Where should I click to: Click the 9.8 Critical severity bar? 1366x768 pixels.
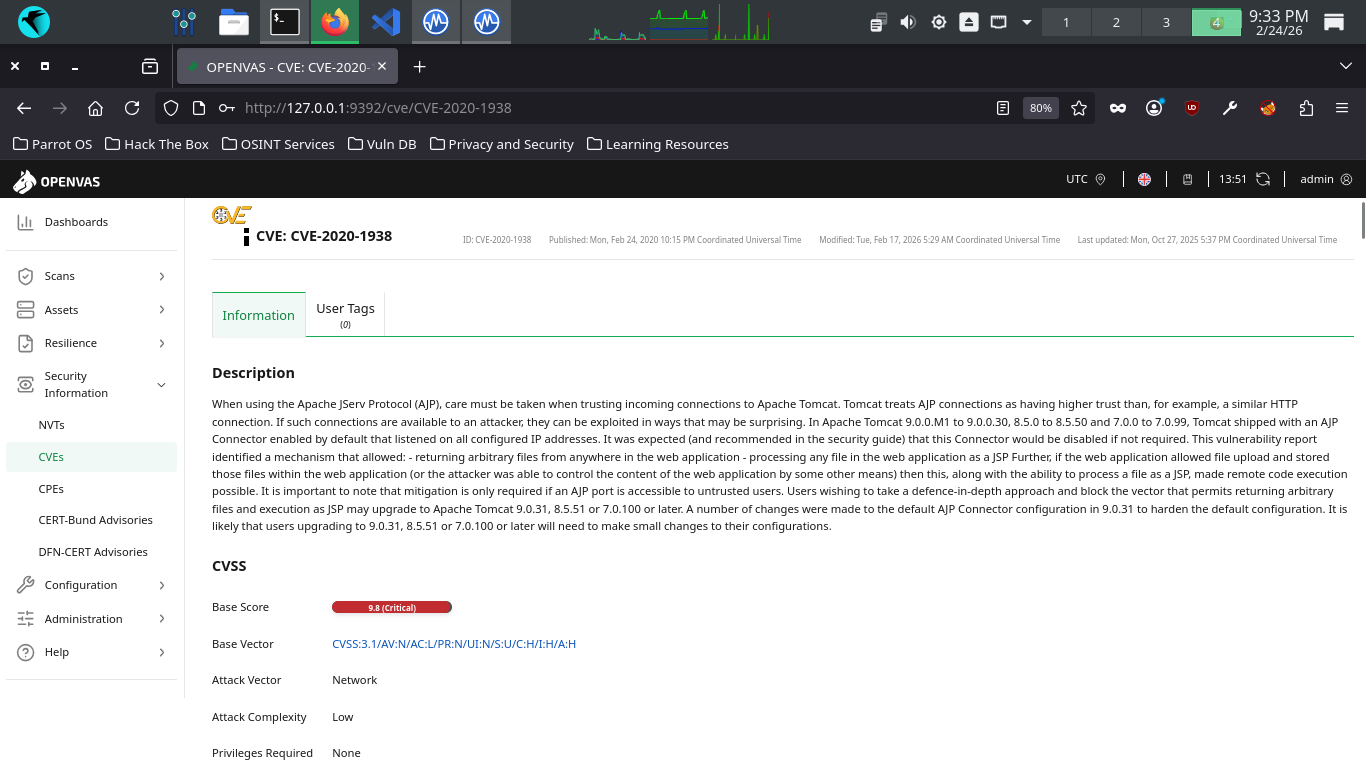click(x=392, y=607)
